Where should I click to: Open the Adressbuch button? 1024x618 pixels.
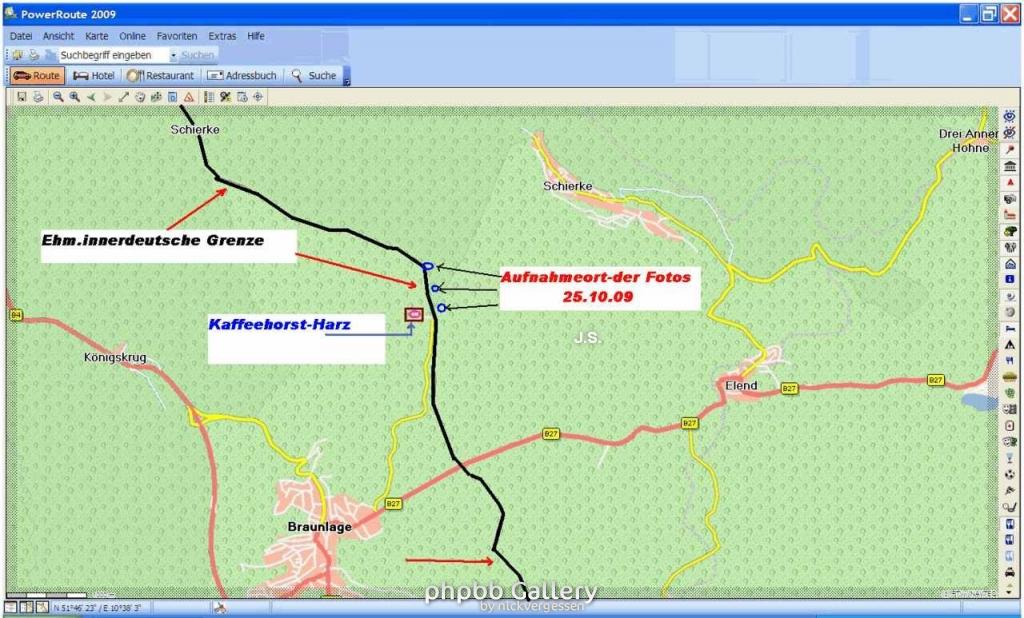pyautogui.click(x=242, y=75)
